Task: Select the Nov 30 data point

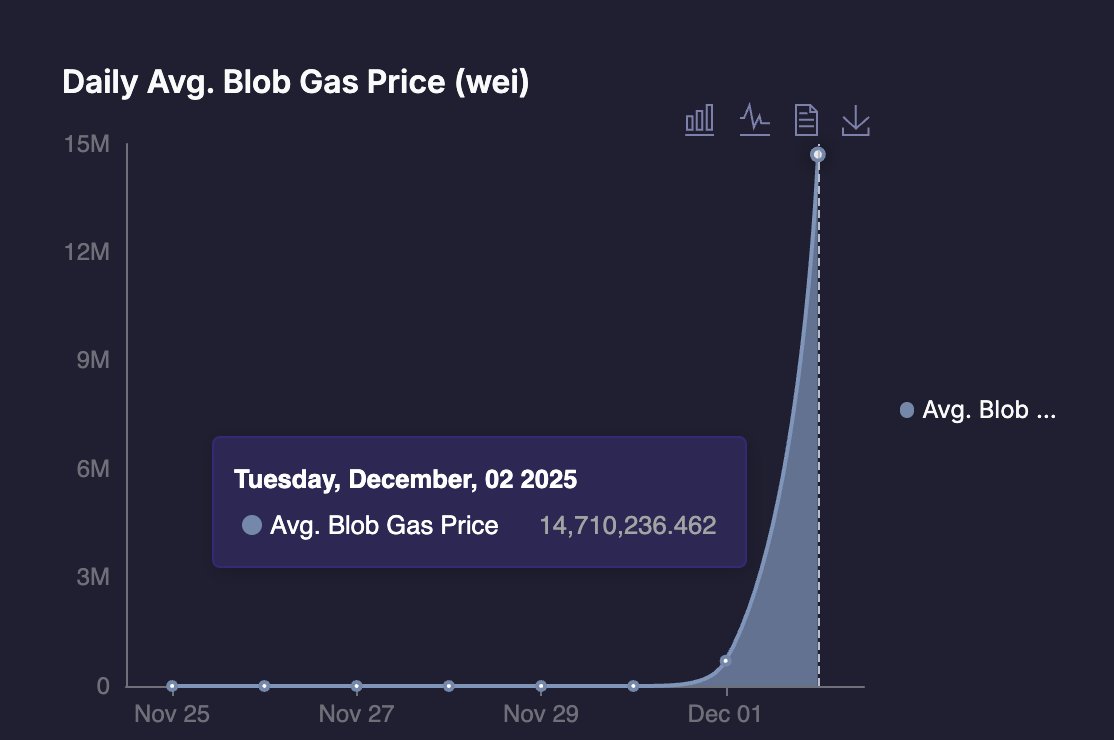Action: tap(634, 686)
